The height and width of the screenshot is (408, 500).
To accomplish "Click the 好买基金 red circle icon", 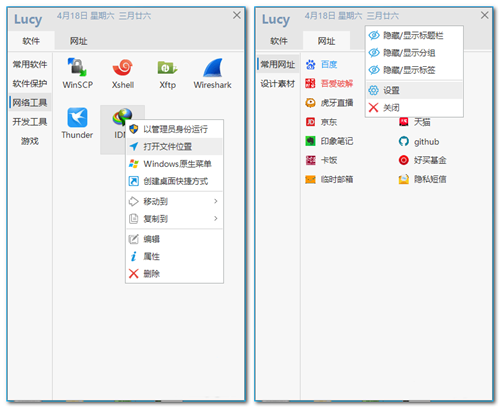I will pos(404,160).
